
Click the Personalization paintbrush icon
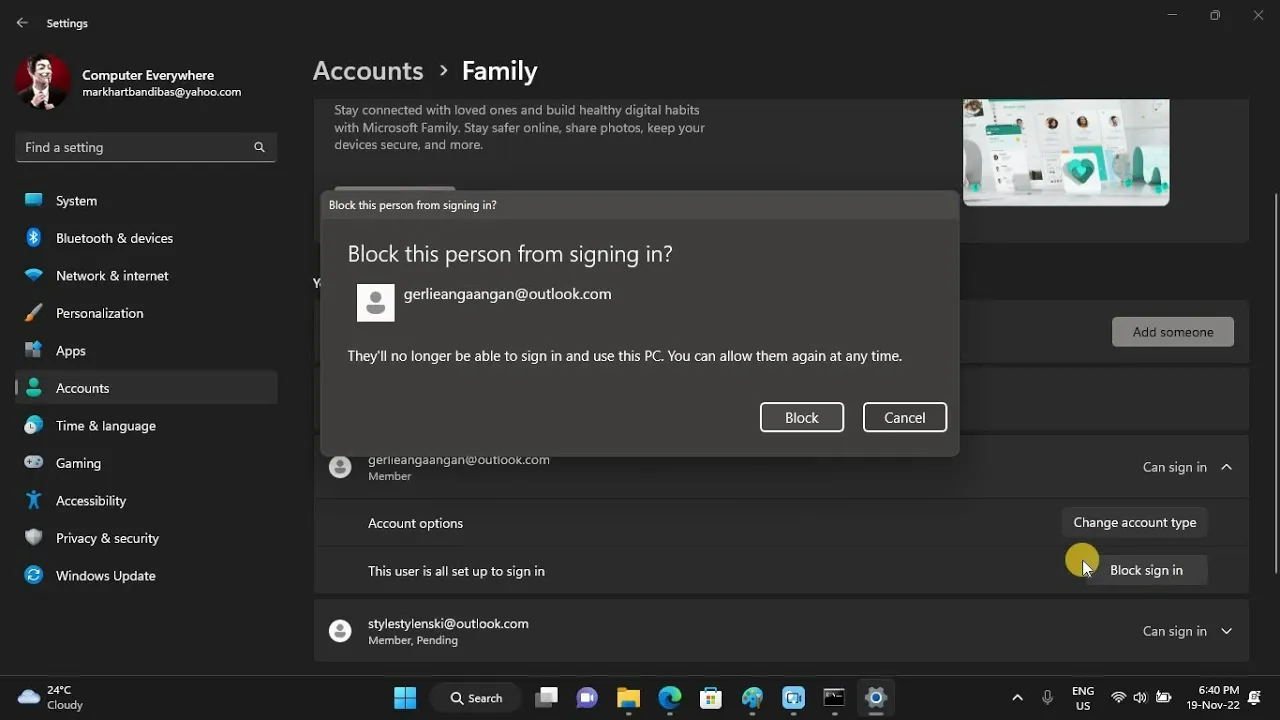(x=34, y=313)
